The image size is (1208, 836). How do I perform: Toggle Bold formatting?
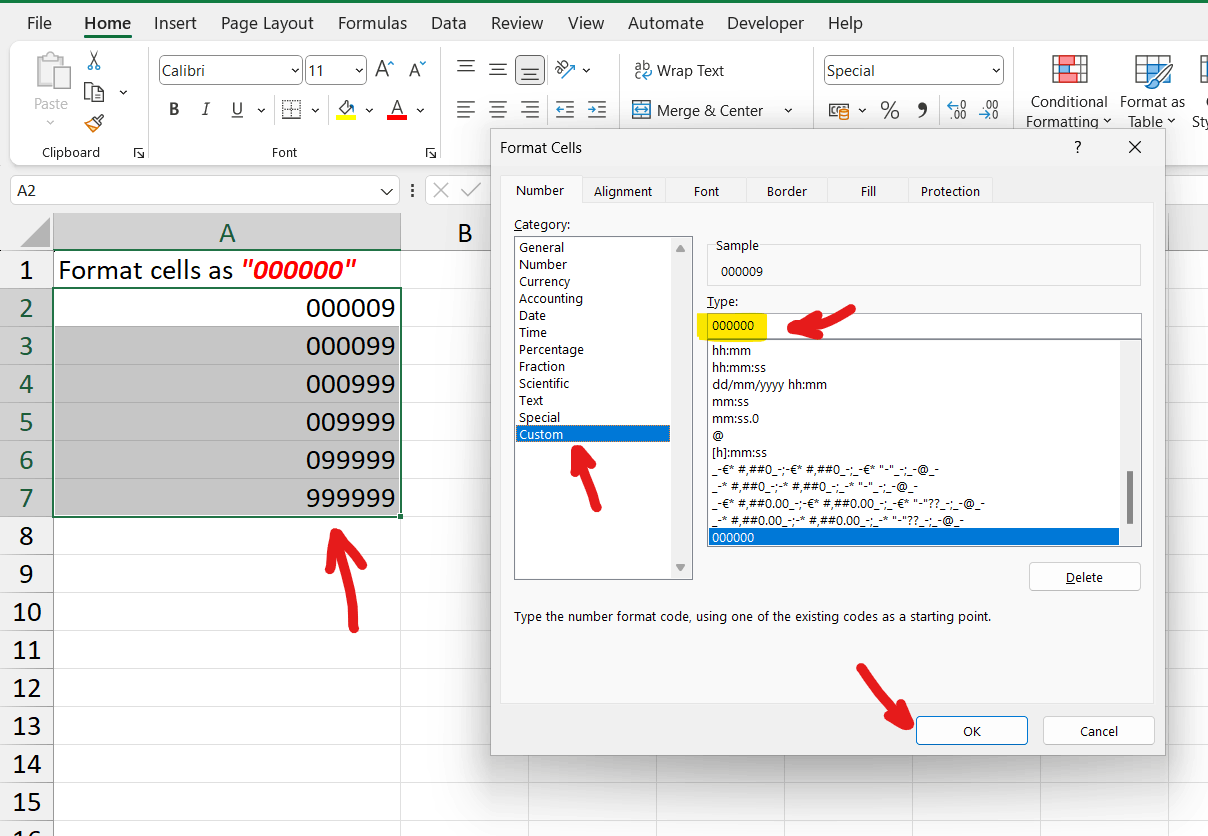click(x=174, y=110)
